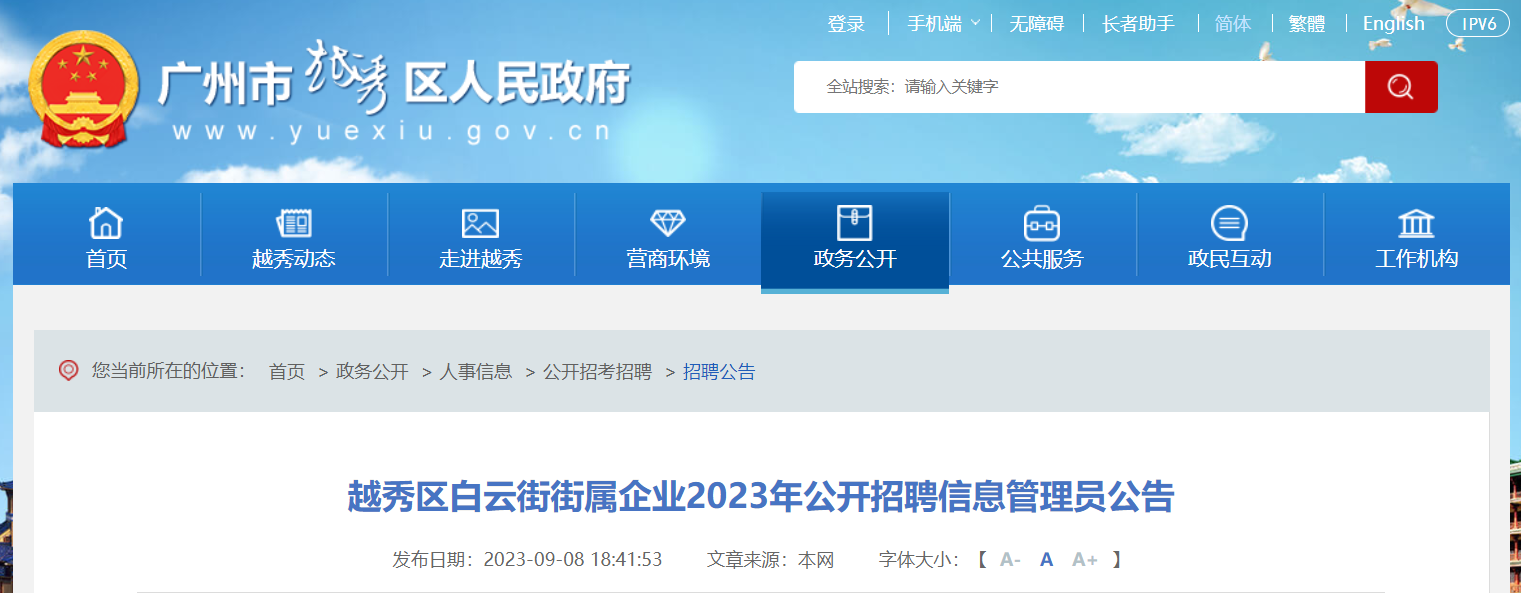This screenshot has height=593, width=1521.
Task: Go to 公开招考招聘 in the breadcrumb
Action: pos(597,372)
